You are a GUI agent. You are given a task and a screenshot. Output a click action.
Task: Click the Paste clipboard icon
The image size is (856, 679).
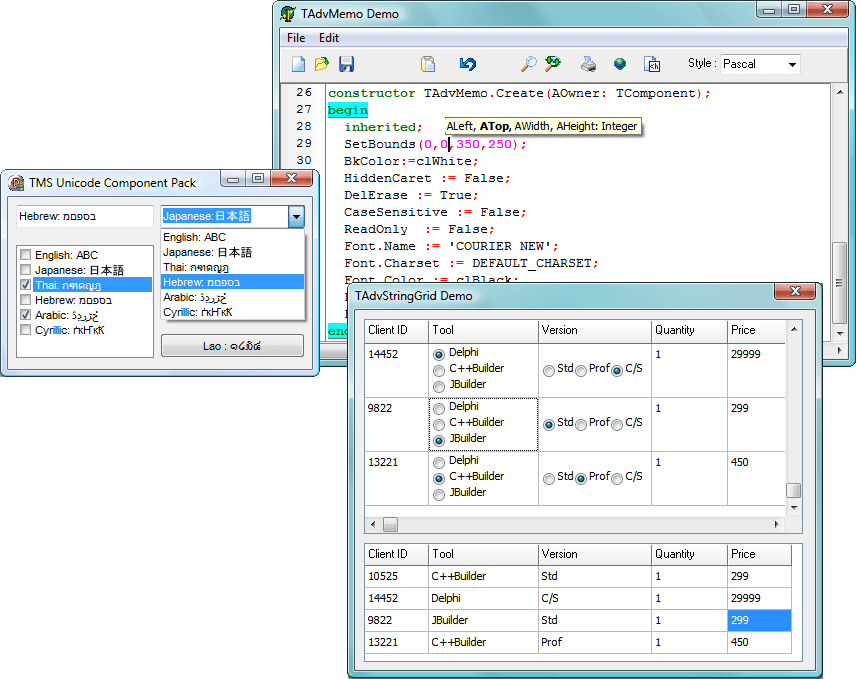tap(428, 64)
